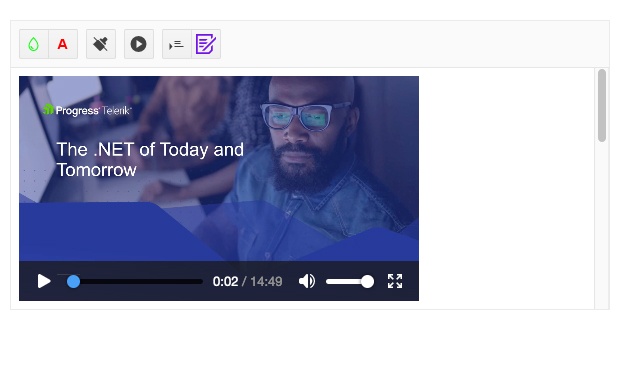Play the .NET of Today video

coord(44,281)
